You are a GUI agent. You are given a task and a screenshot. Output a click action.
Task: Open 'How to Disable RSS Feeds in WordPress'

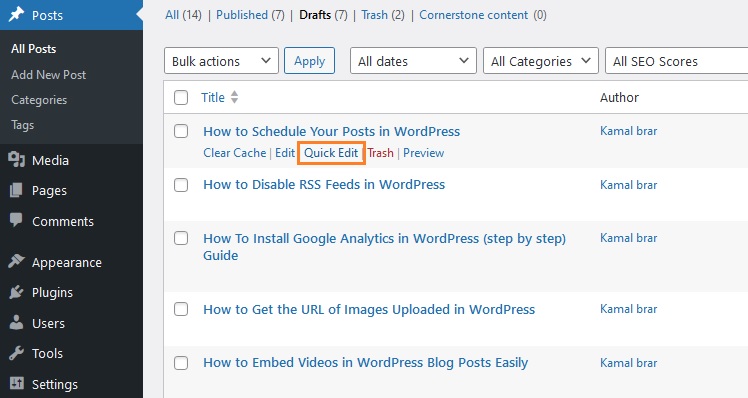[x=324, y=185]
